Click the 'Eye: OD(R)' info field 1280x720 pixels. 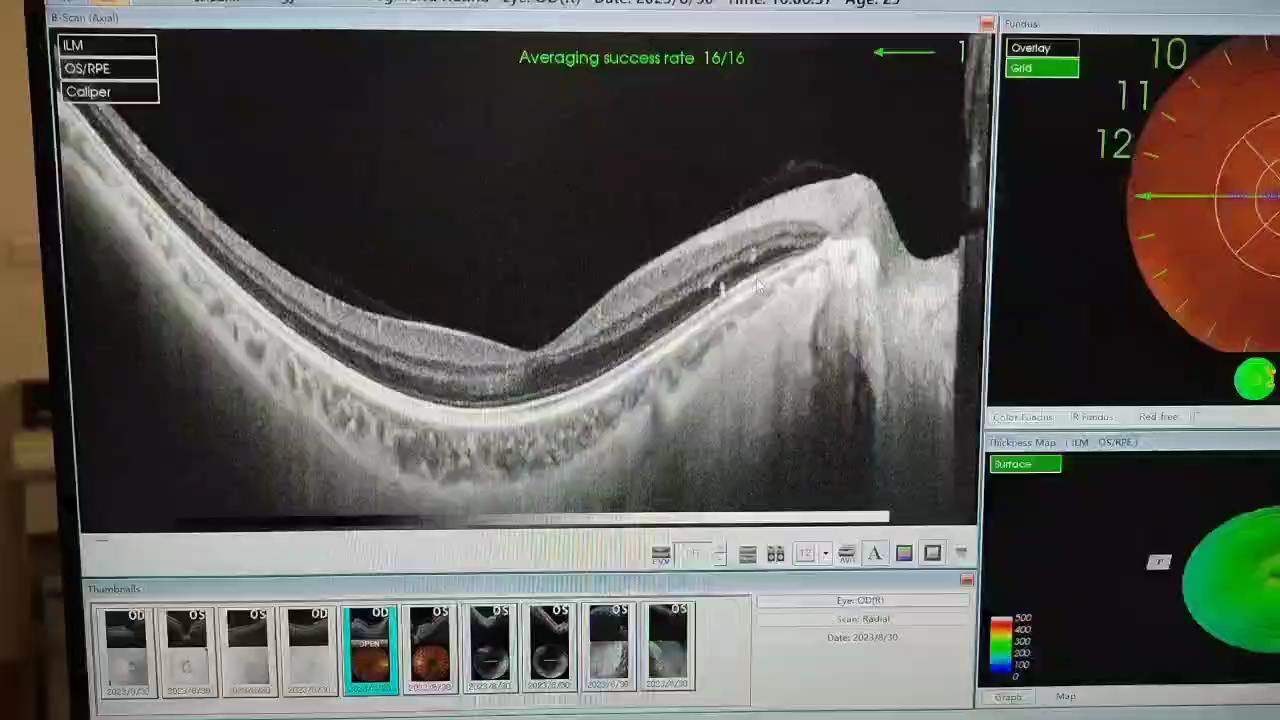tap(862, 600)
